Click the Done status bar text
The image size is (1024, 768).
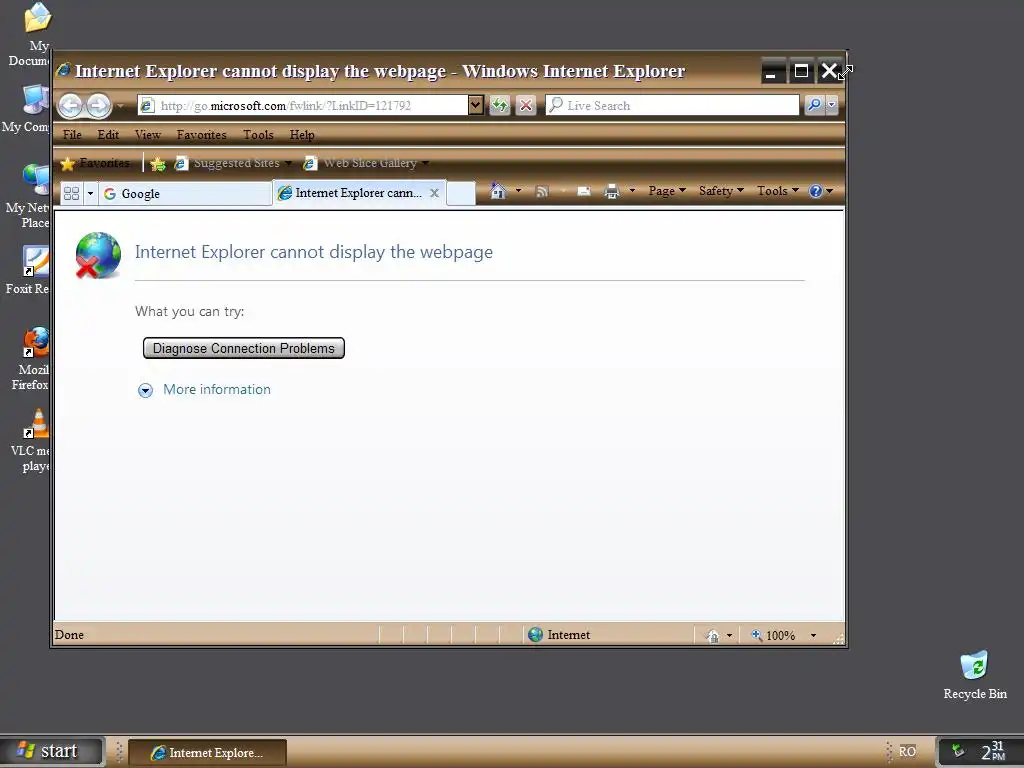pos(69,635)
